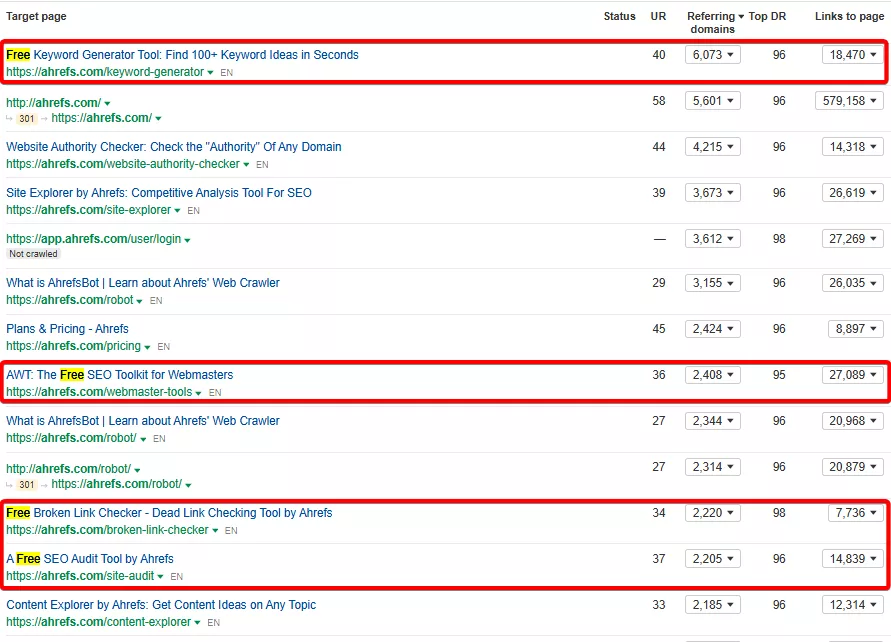Viewport: 891px width, 642px height.
Task: Open referring domains dropdown showing 2,185
Action: (x=713, y=605)
